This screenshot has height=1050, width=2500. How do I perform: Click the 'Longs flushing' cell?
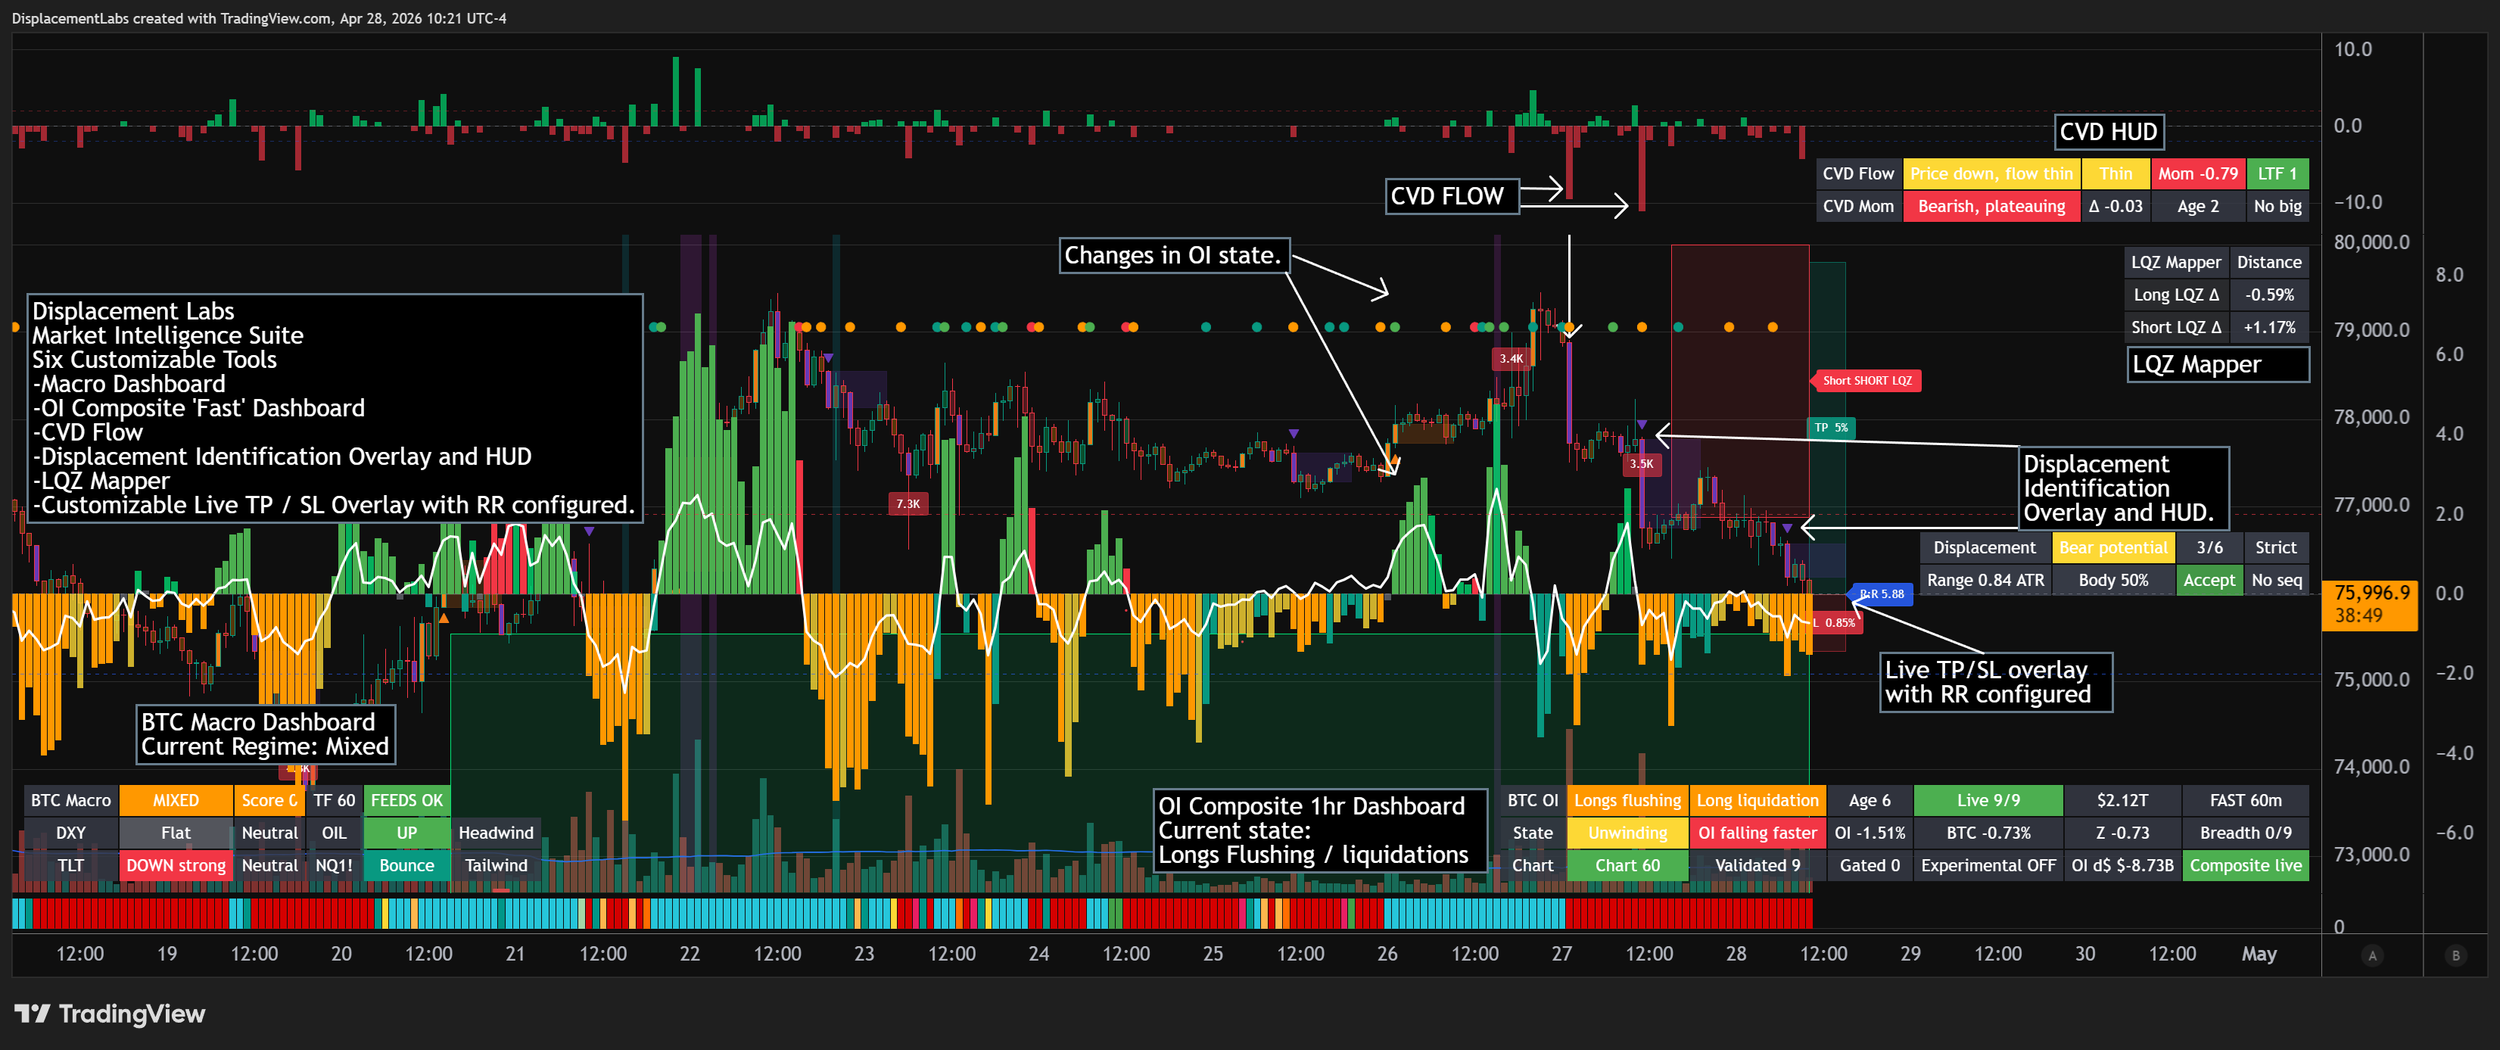tap(1627, 800)
